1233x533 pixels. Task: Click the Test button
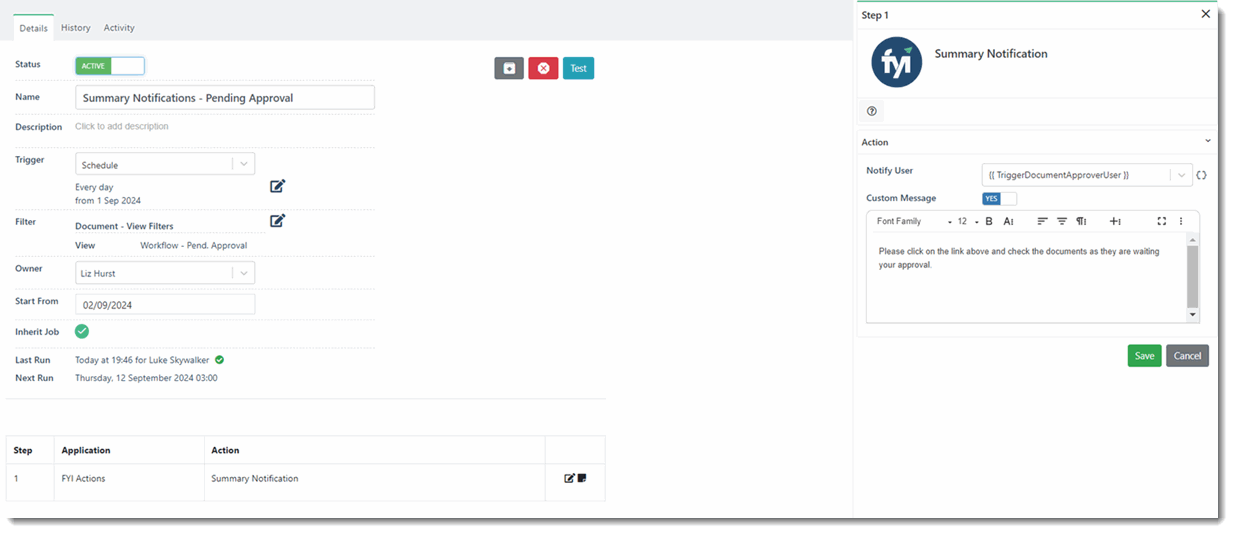578,68
